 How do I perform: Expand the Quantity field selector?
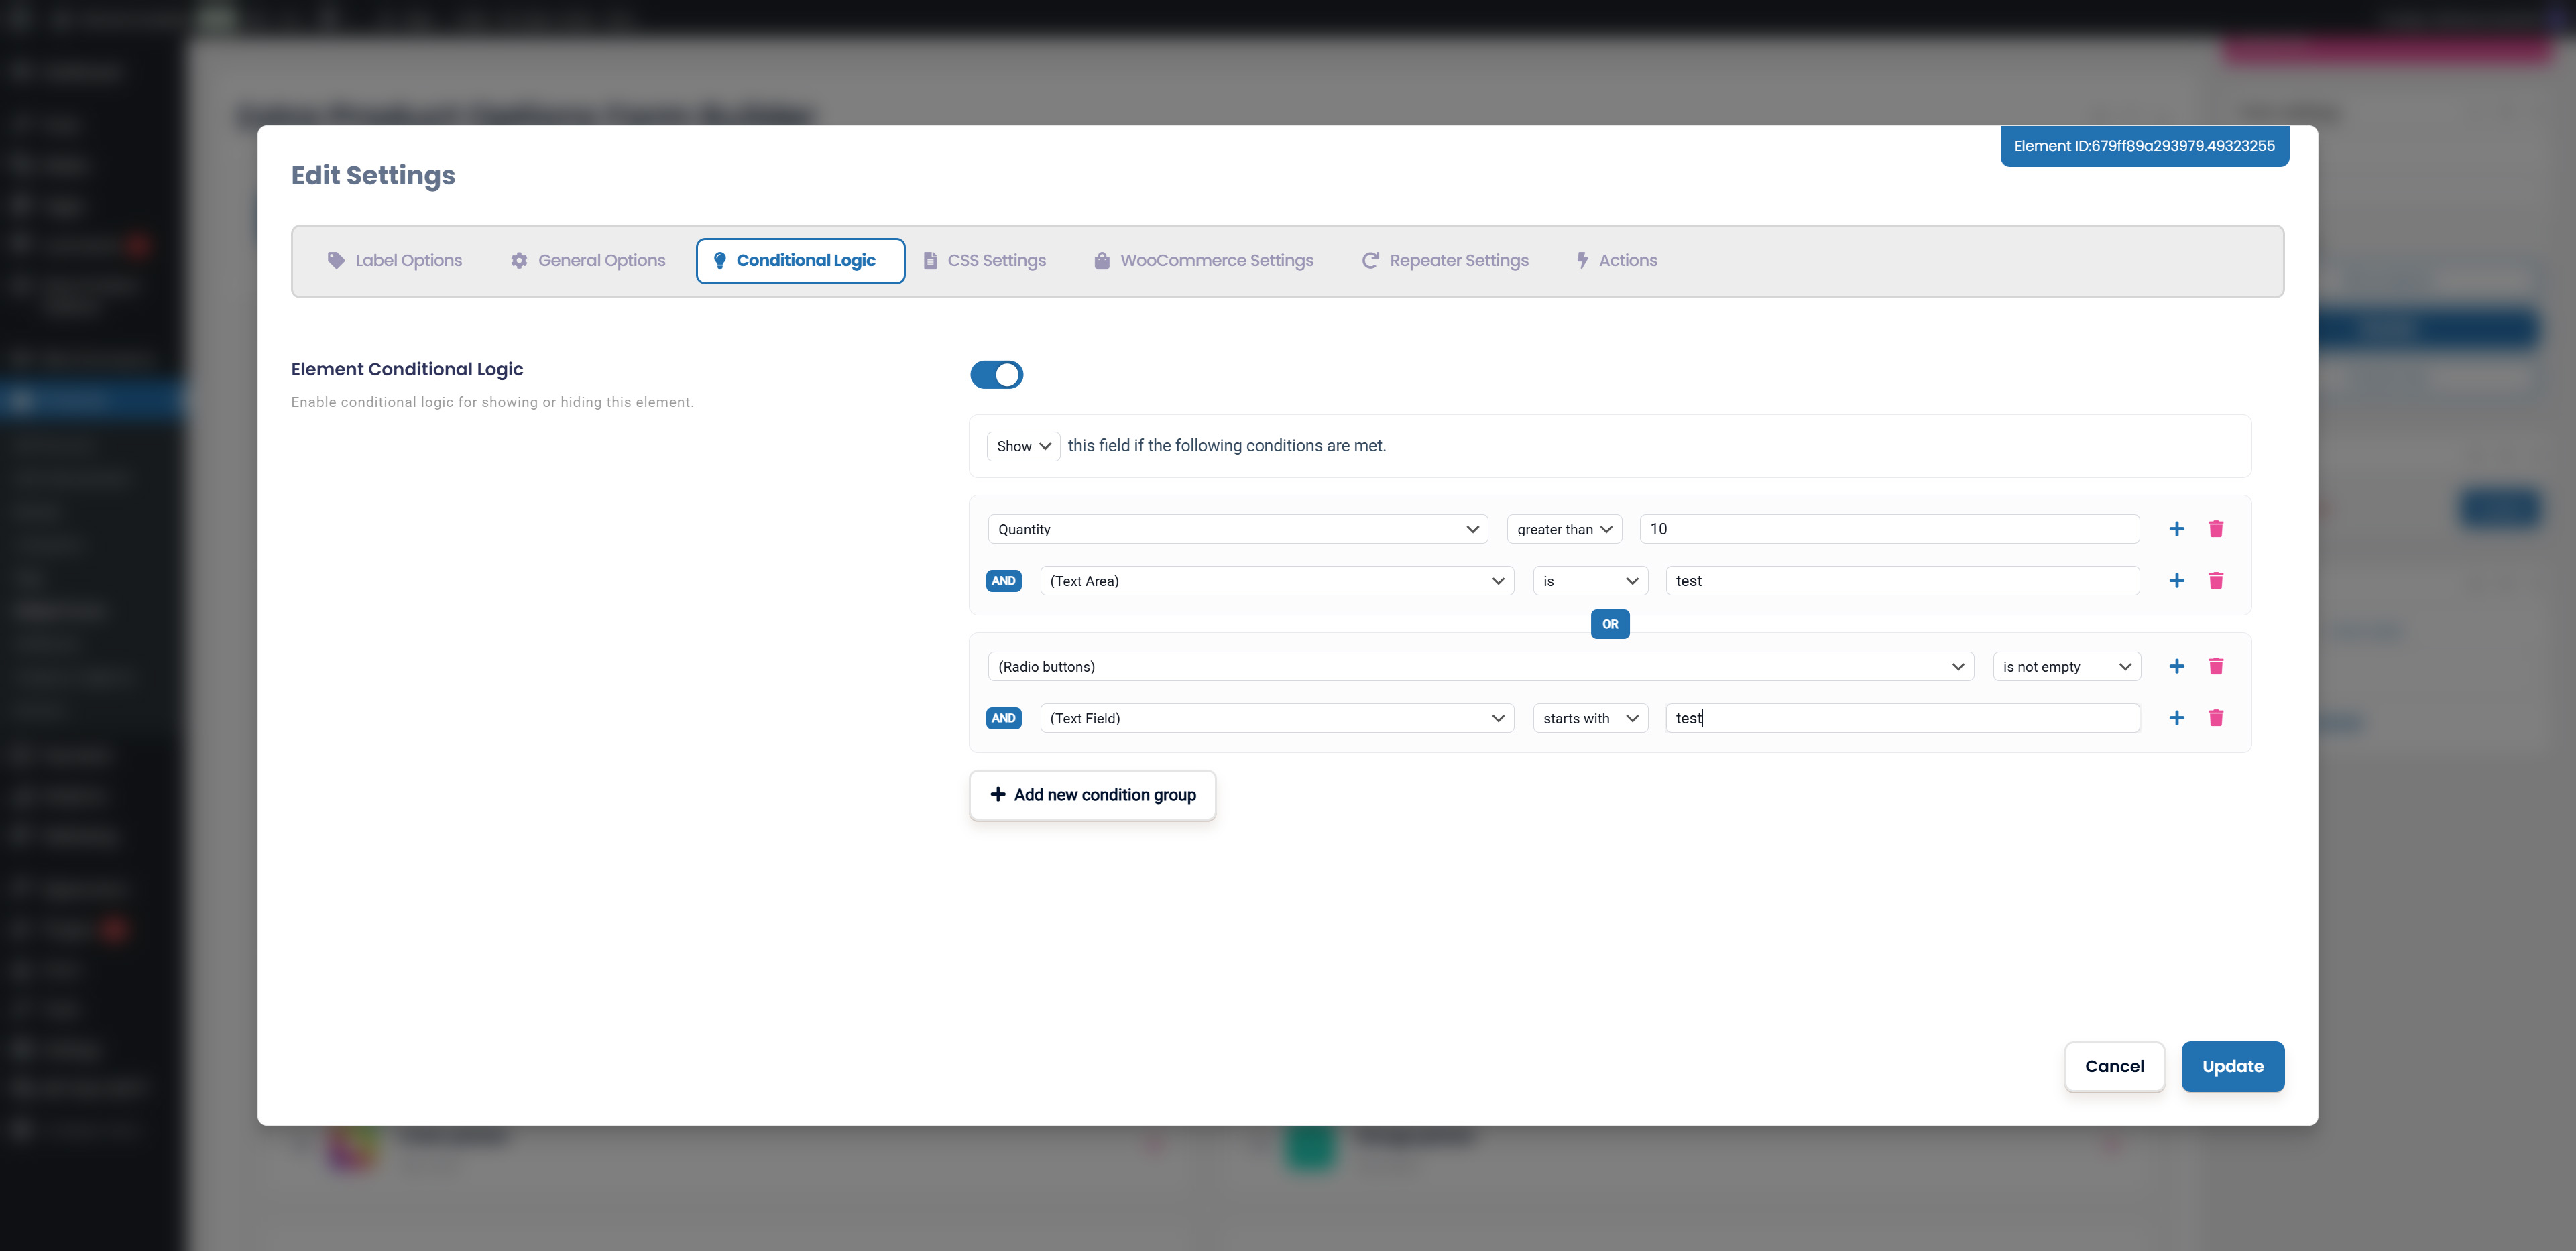(1237, 529)
